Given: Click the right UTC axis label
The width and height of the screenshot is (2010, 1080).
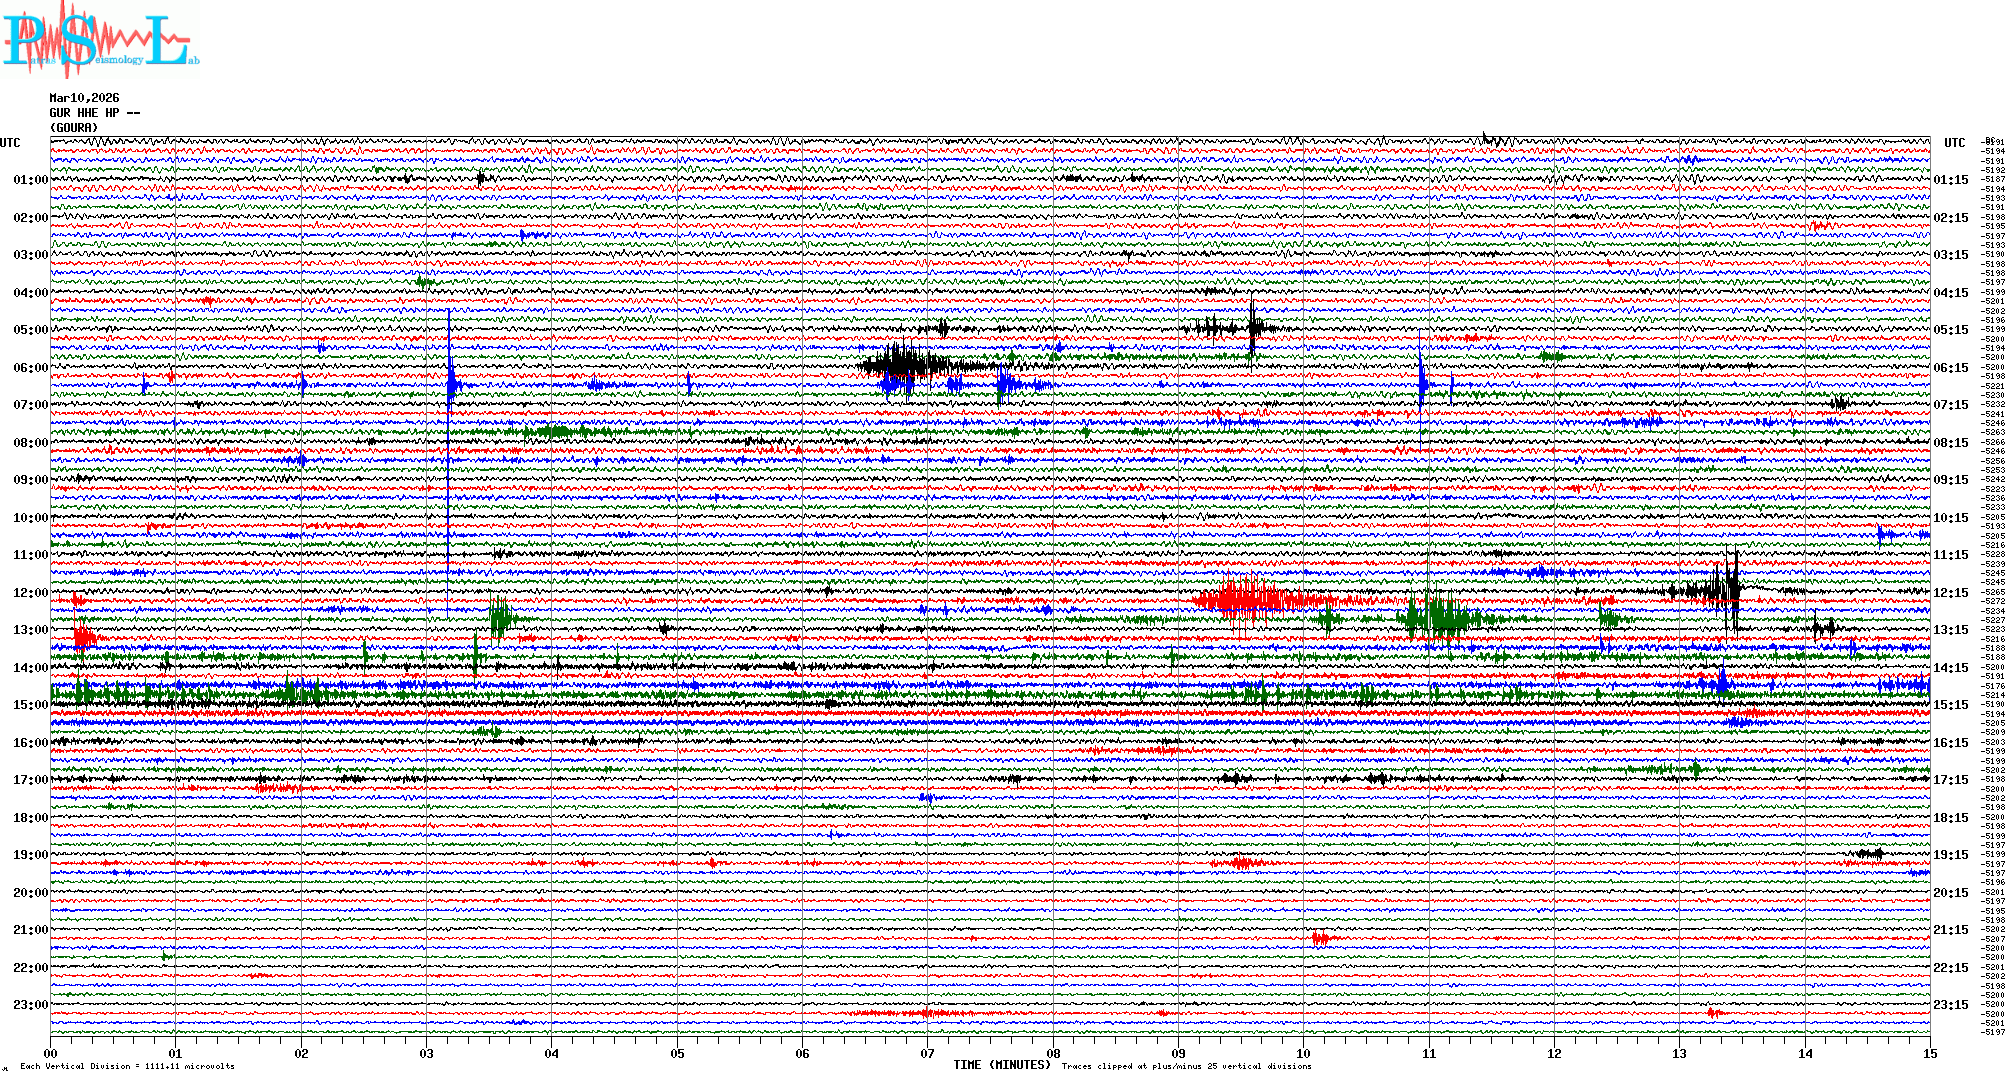Looking at the screenshot, I should (1954, 143).
